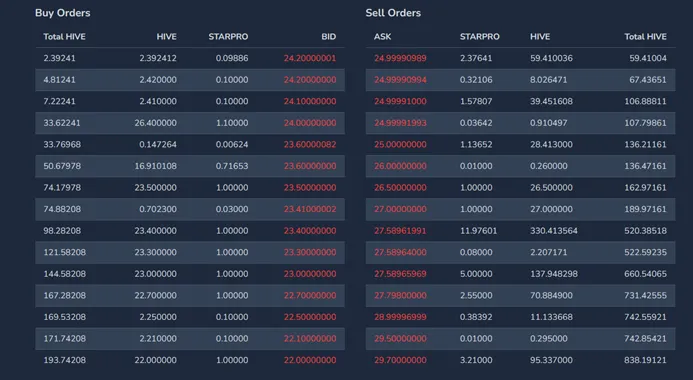The width and height of the screenshot is (693, 380).
Task: Select ask price 26.00000000
Action: click(400, 166)
